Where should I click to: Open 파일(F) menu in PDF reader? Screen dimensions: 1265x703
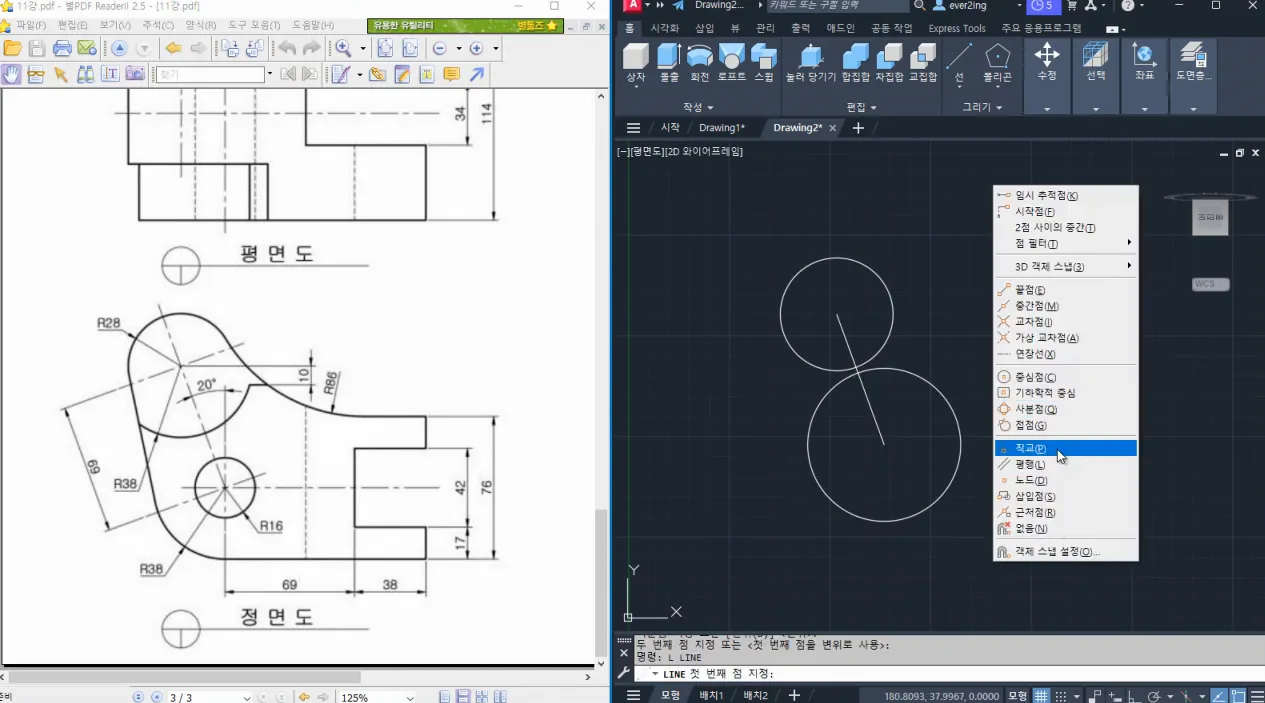coord(30,25)
